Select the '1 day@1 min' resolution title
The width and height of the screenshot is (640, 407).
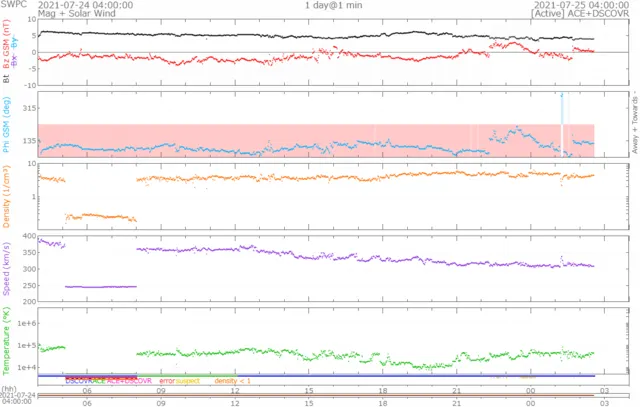[333, 5]
